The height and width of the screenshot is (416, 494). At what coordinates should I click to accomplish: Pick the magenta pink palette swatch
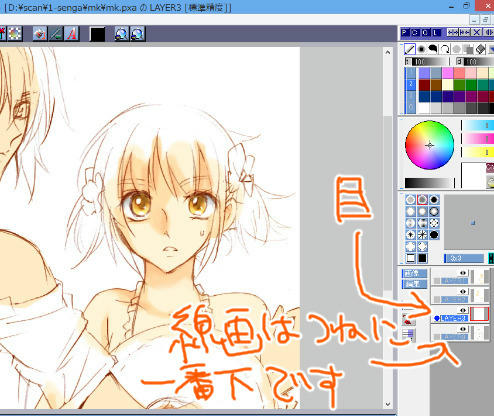448,73
